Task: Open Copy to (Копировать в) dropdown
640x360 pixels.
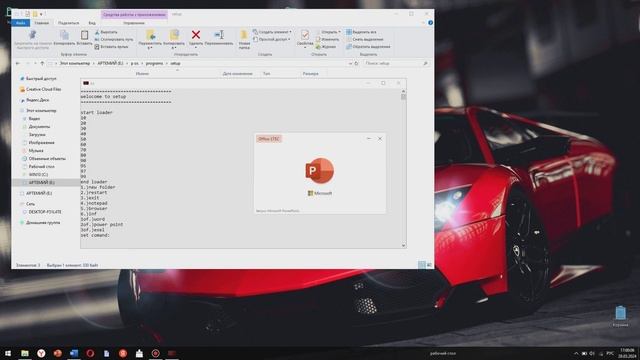Action: (174, 40)
